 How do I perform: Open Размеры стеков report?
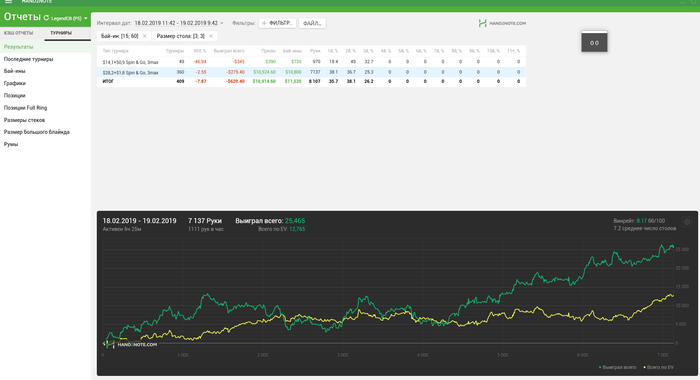(x=24, y=120)
